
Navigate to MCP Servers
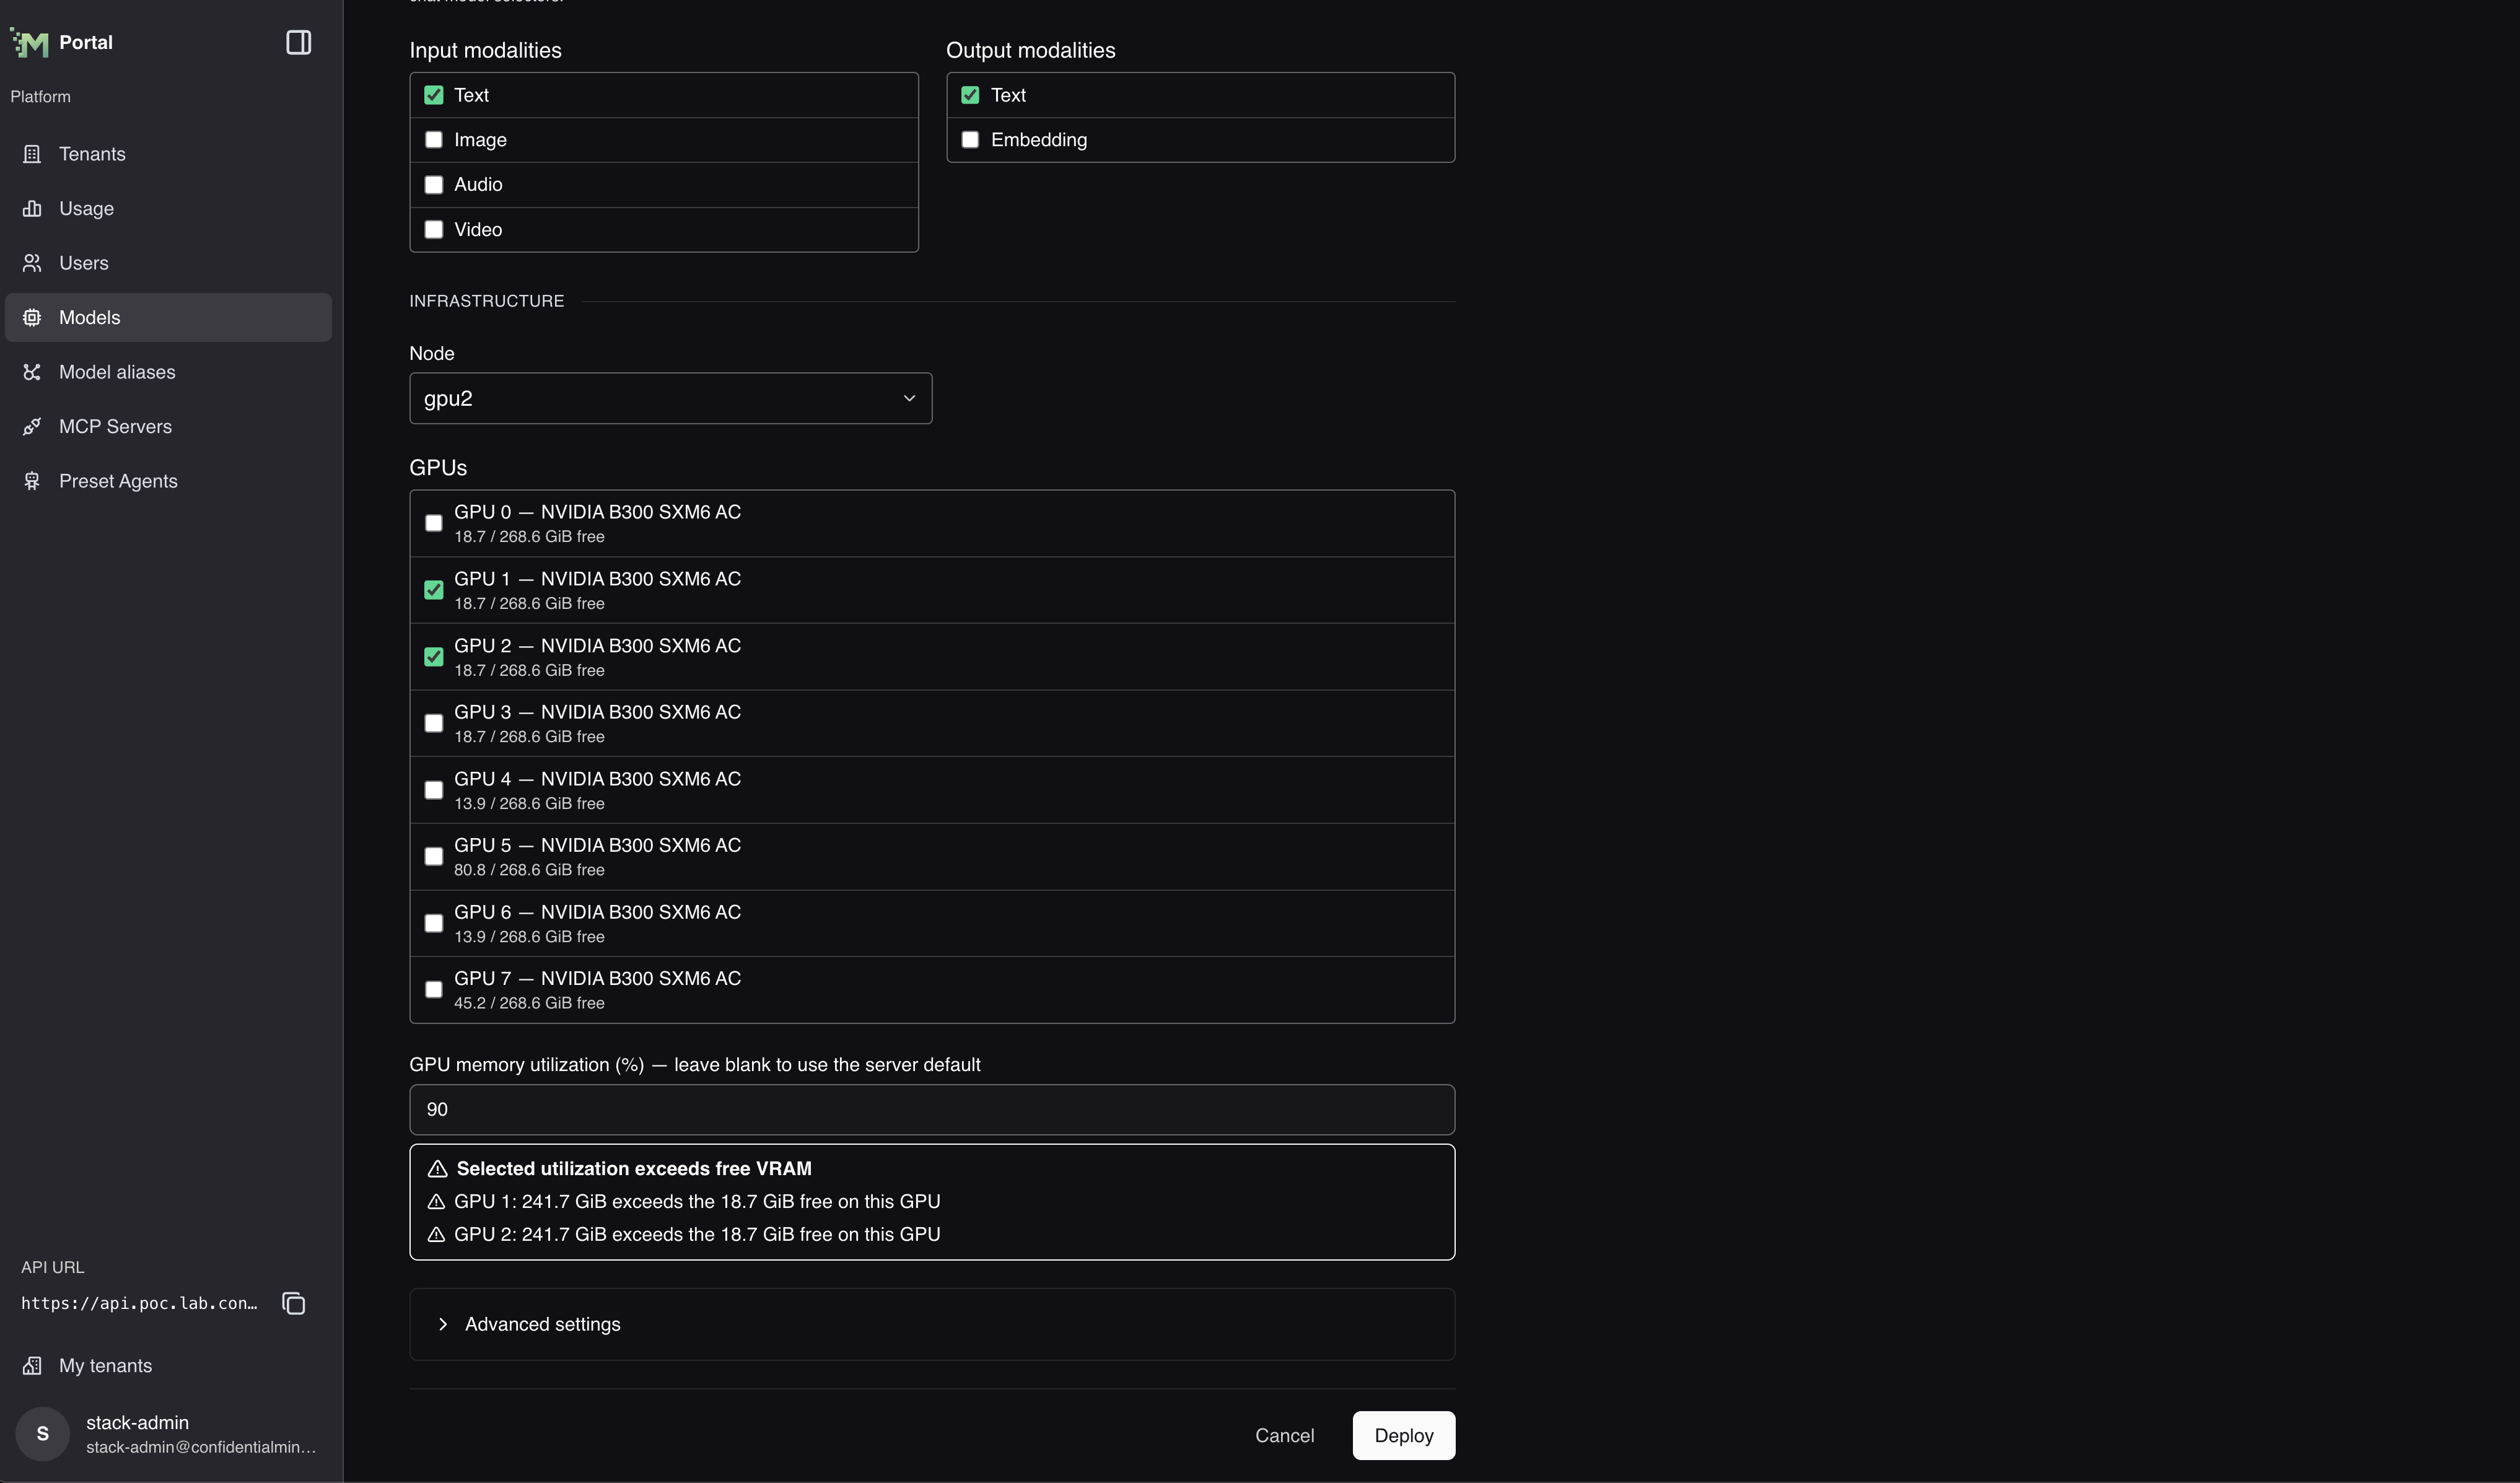[x=168, y=426]
